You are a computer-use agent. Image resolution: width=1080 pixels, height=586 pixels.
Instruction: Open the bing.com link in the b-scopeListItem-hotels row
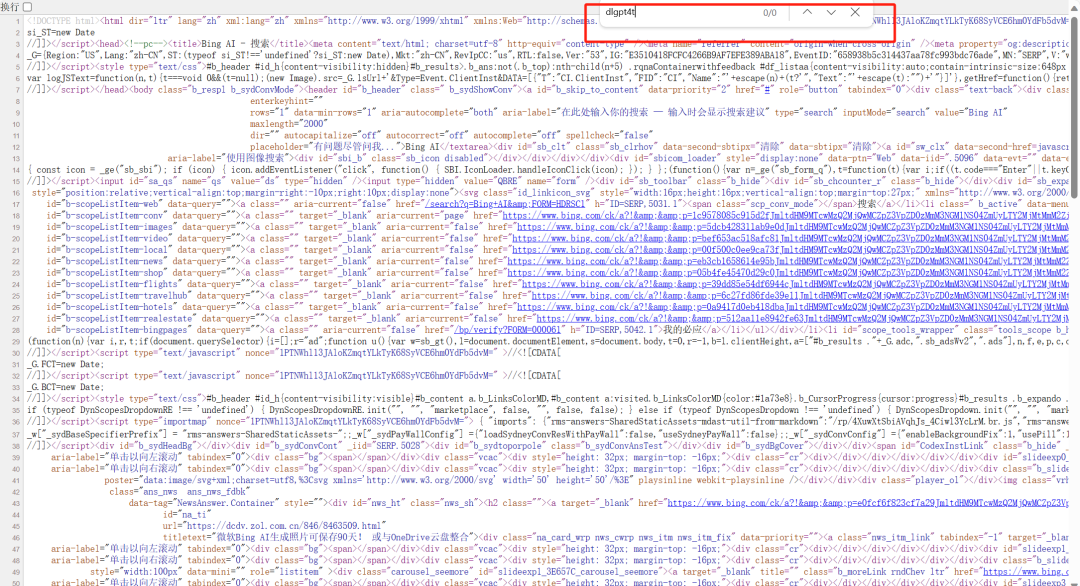coord(793,307)
